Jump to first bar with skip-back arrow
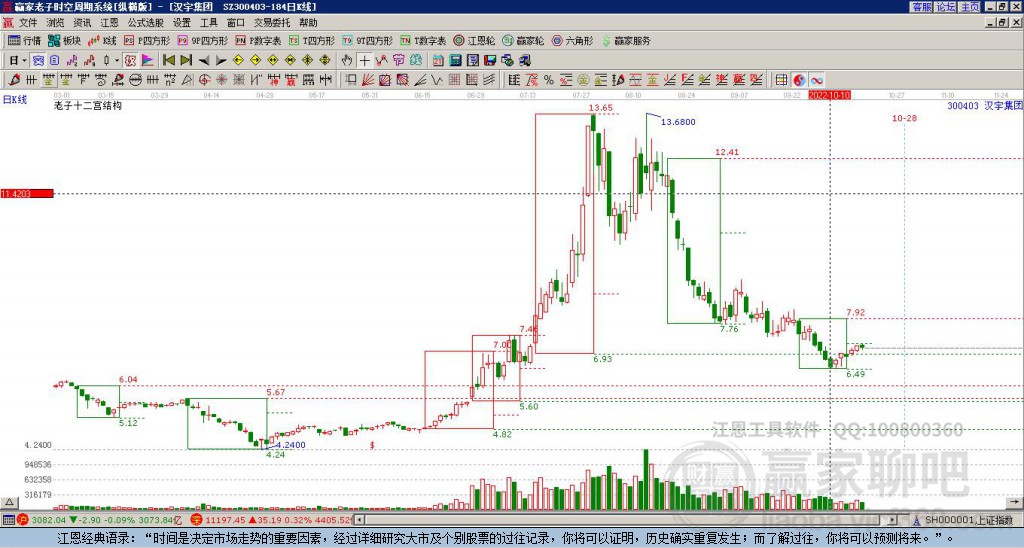This screenshot has width=1024, height=548. [168, 61]
